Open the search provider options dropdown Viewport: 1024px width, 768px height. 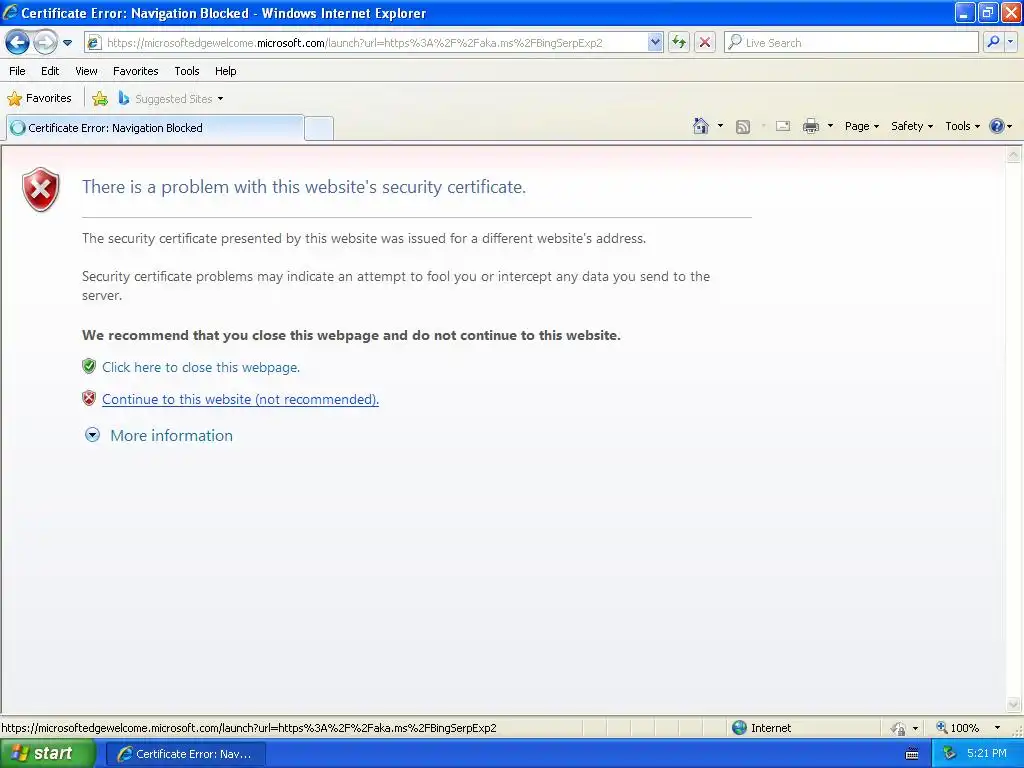(1010, 42)
